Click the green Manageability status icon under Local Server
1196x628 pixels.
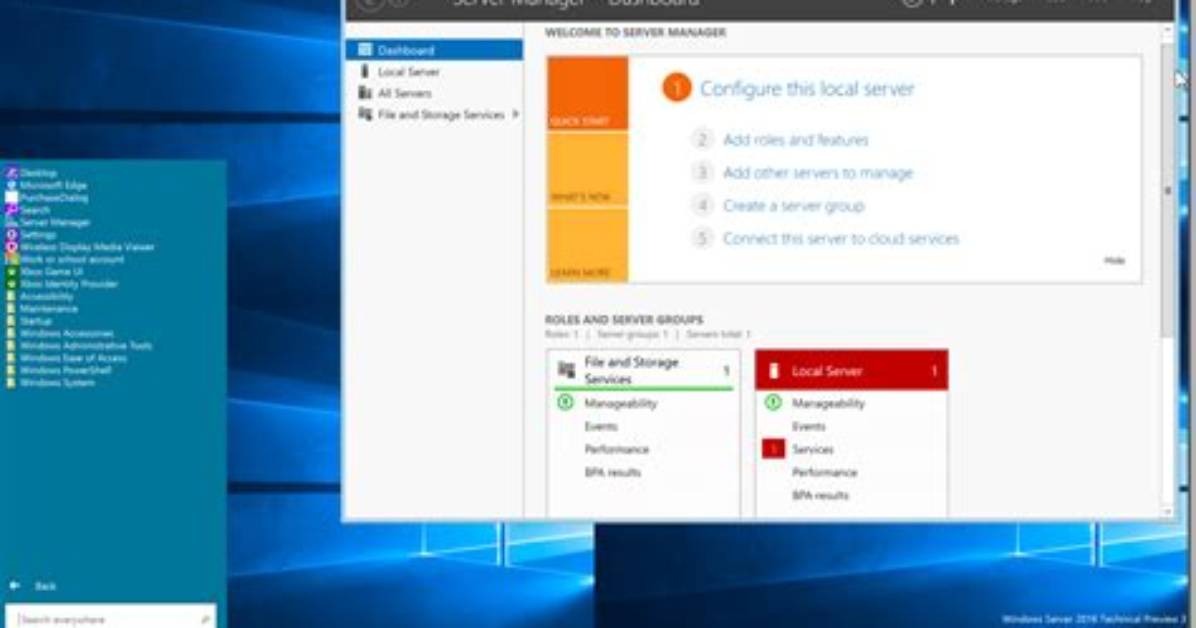(x=773, y=402)
